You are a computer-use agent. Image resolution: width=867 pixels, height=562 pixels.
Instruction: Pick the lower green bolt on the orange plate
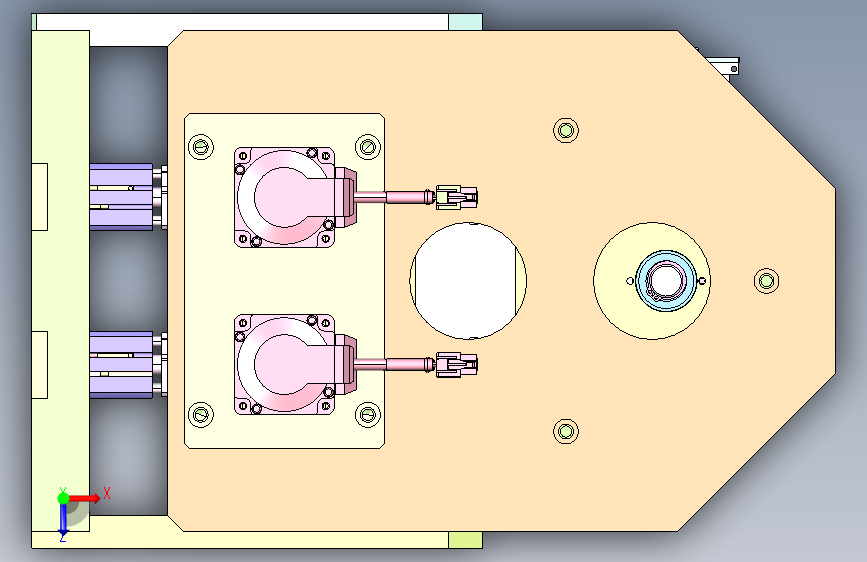coord(566,431)
